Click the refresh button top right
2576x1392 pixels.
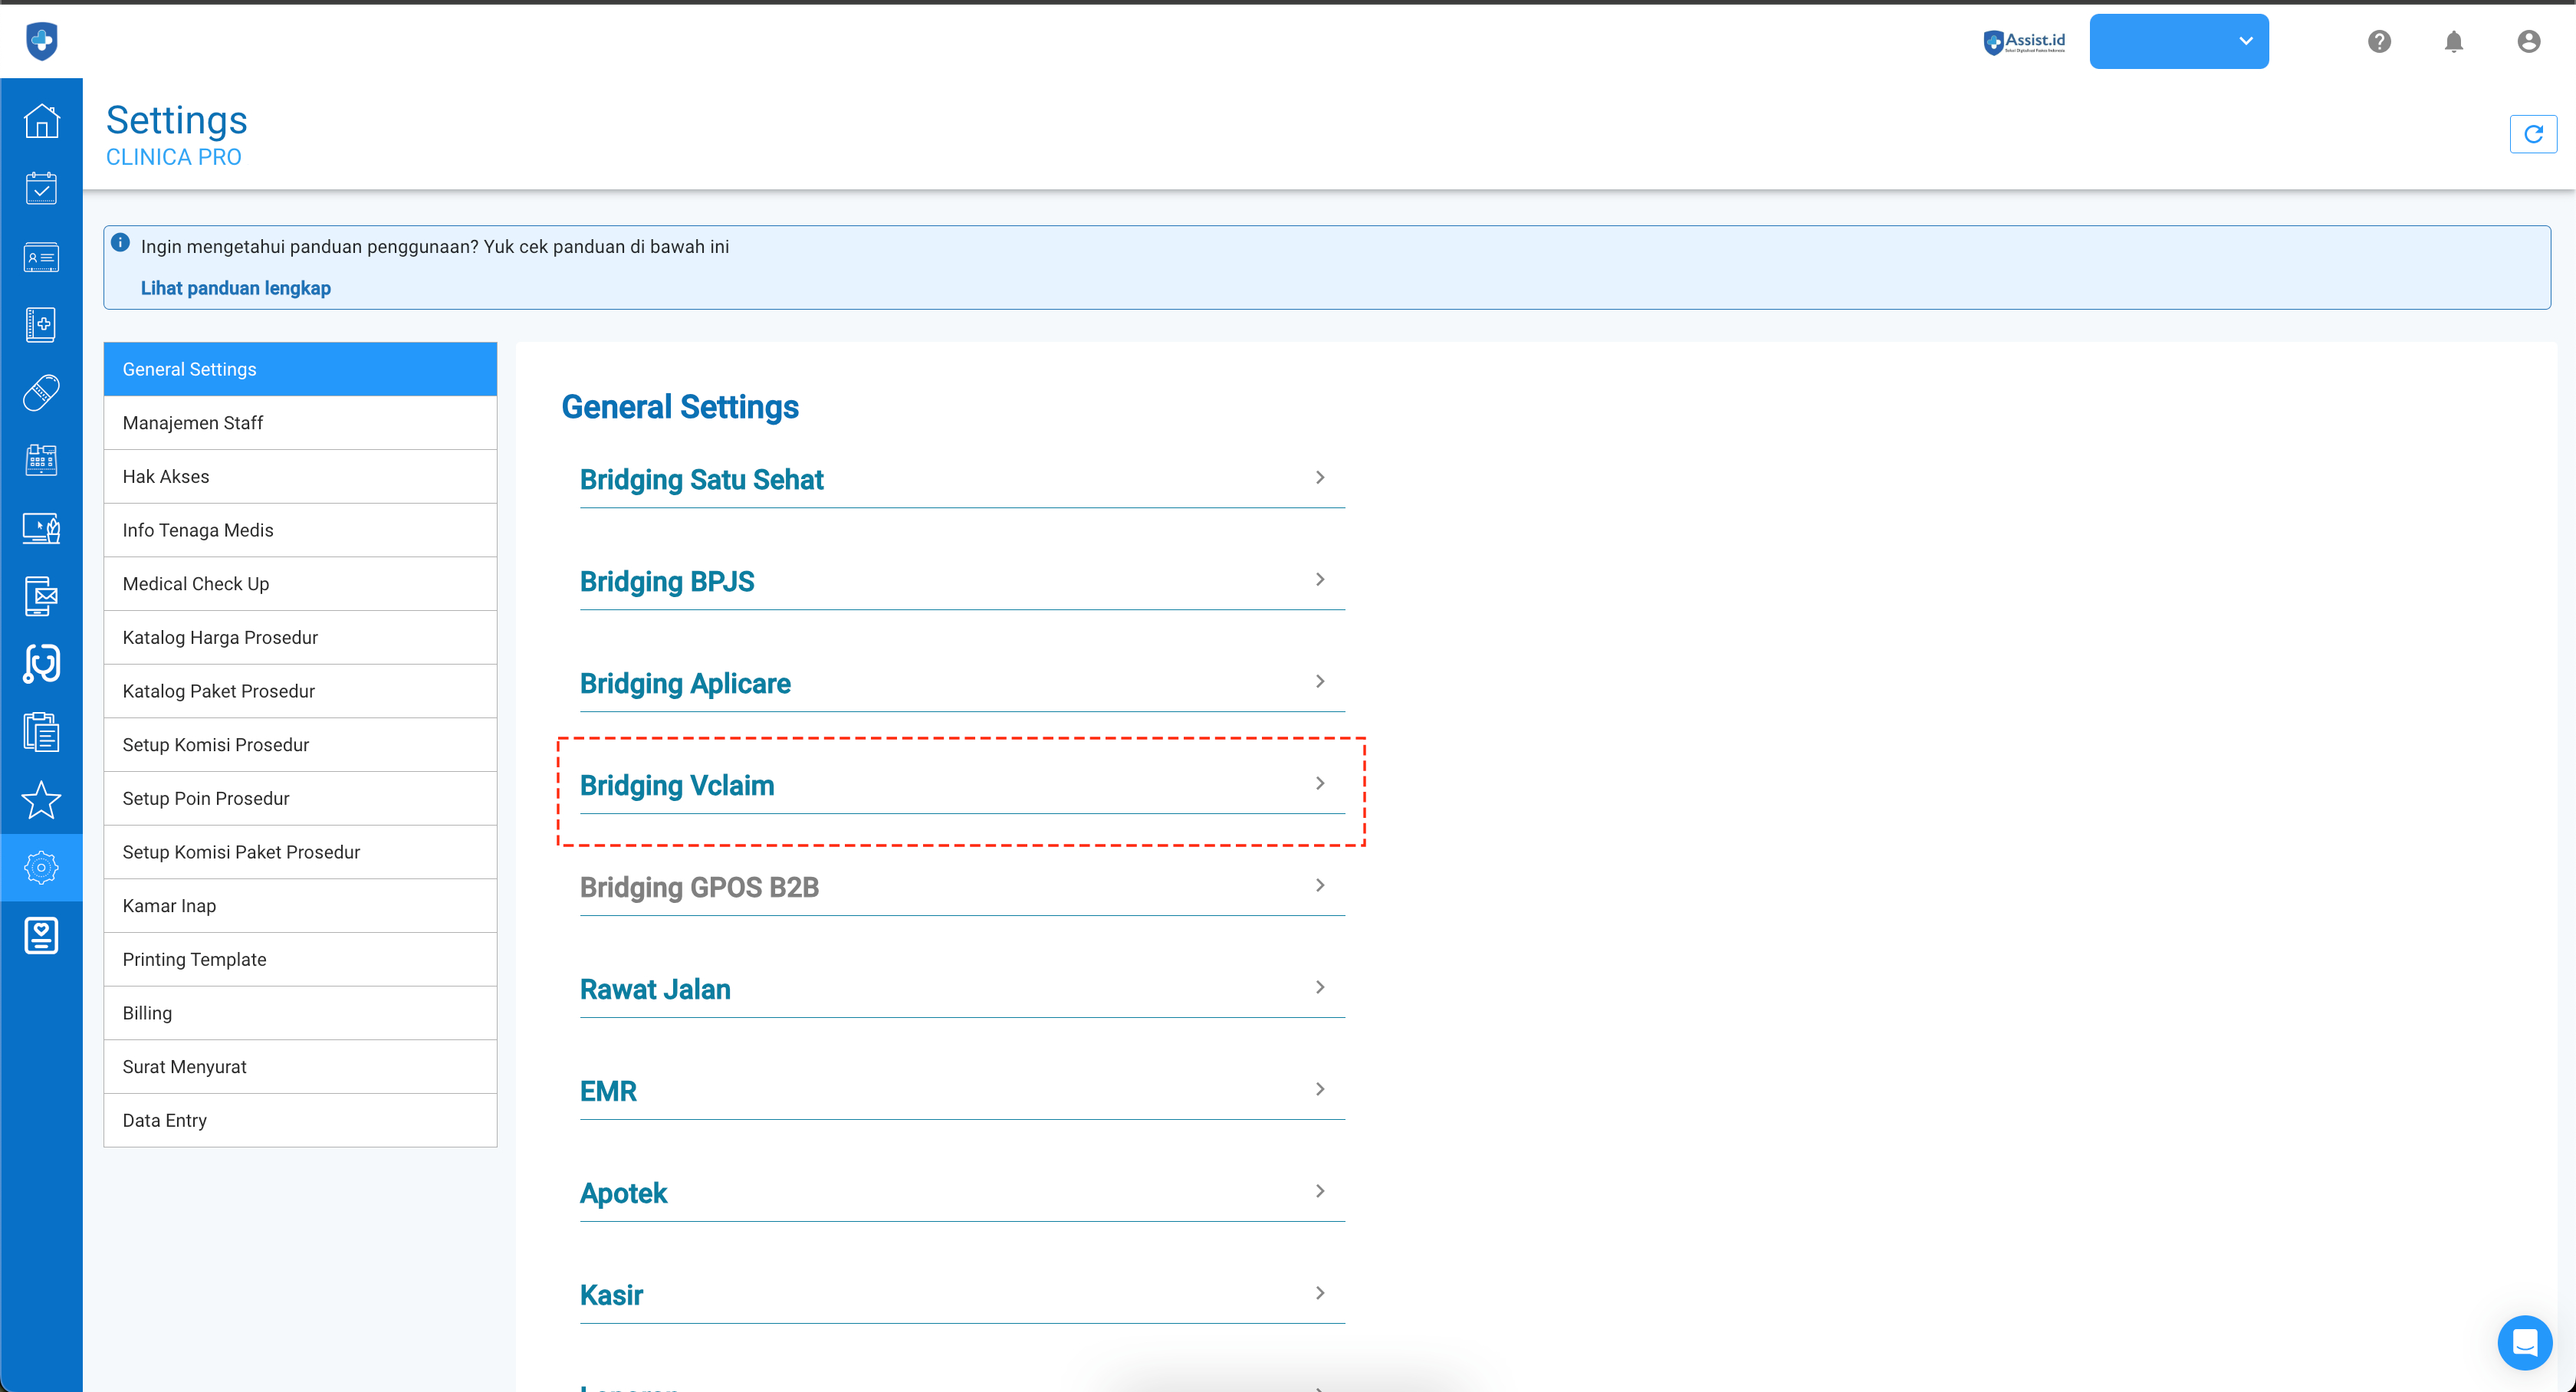2532,134
